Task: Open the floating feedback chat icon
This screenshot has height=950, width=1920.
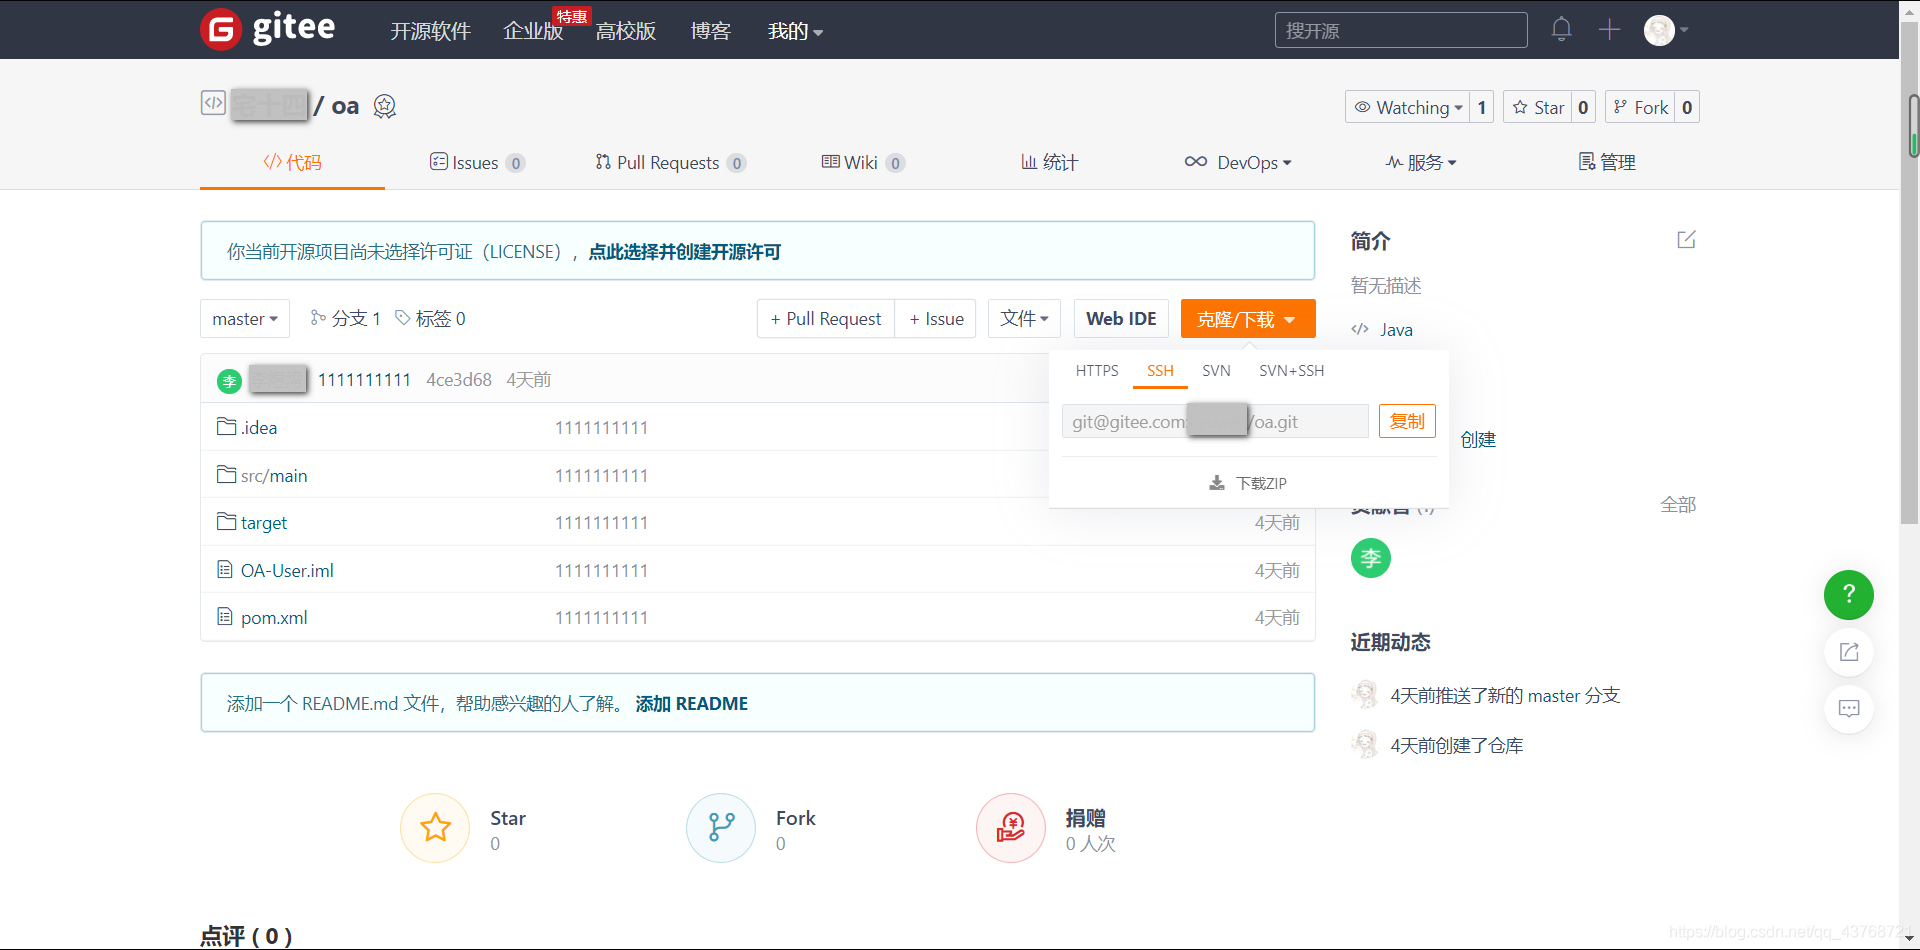Action: tap(1849, 708)
